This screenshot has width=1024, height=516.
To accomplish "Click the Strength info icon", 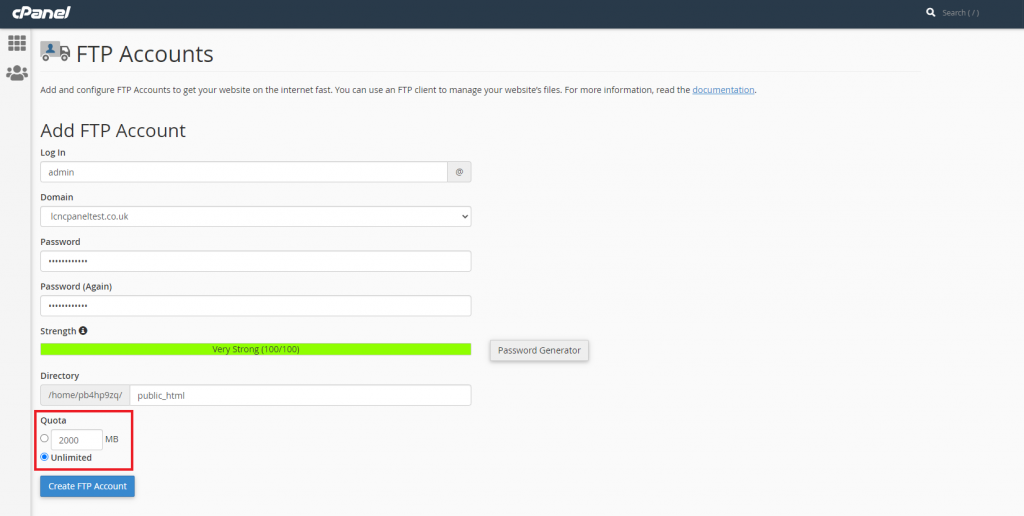I will [83, 331].
